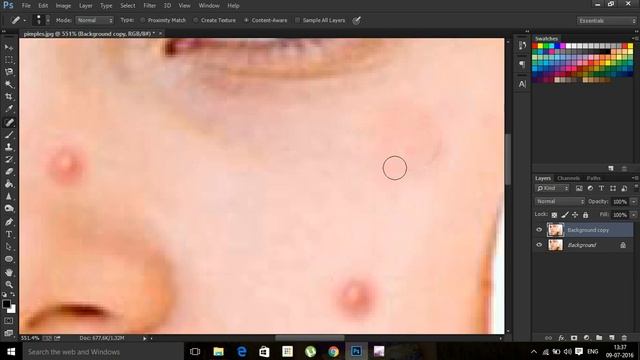
Task: Select the Eyedropper tool
Action: coord(9,109)
